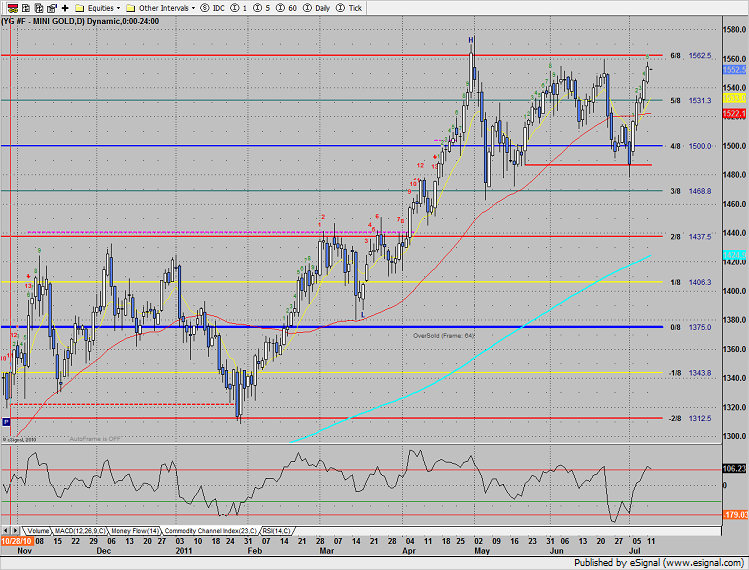The image size is (749, 570).
Task: Click the cyan 1424 moving average tag
Action: point(734,255)
